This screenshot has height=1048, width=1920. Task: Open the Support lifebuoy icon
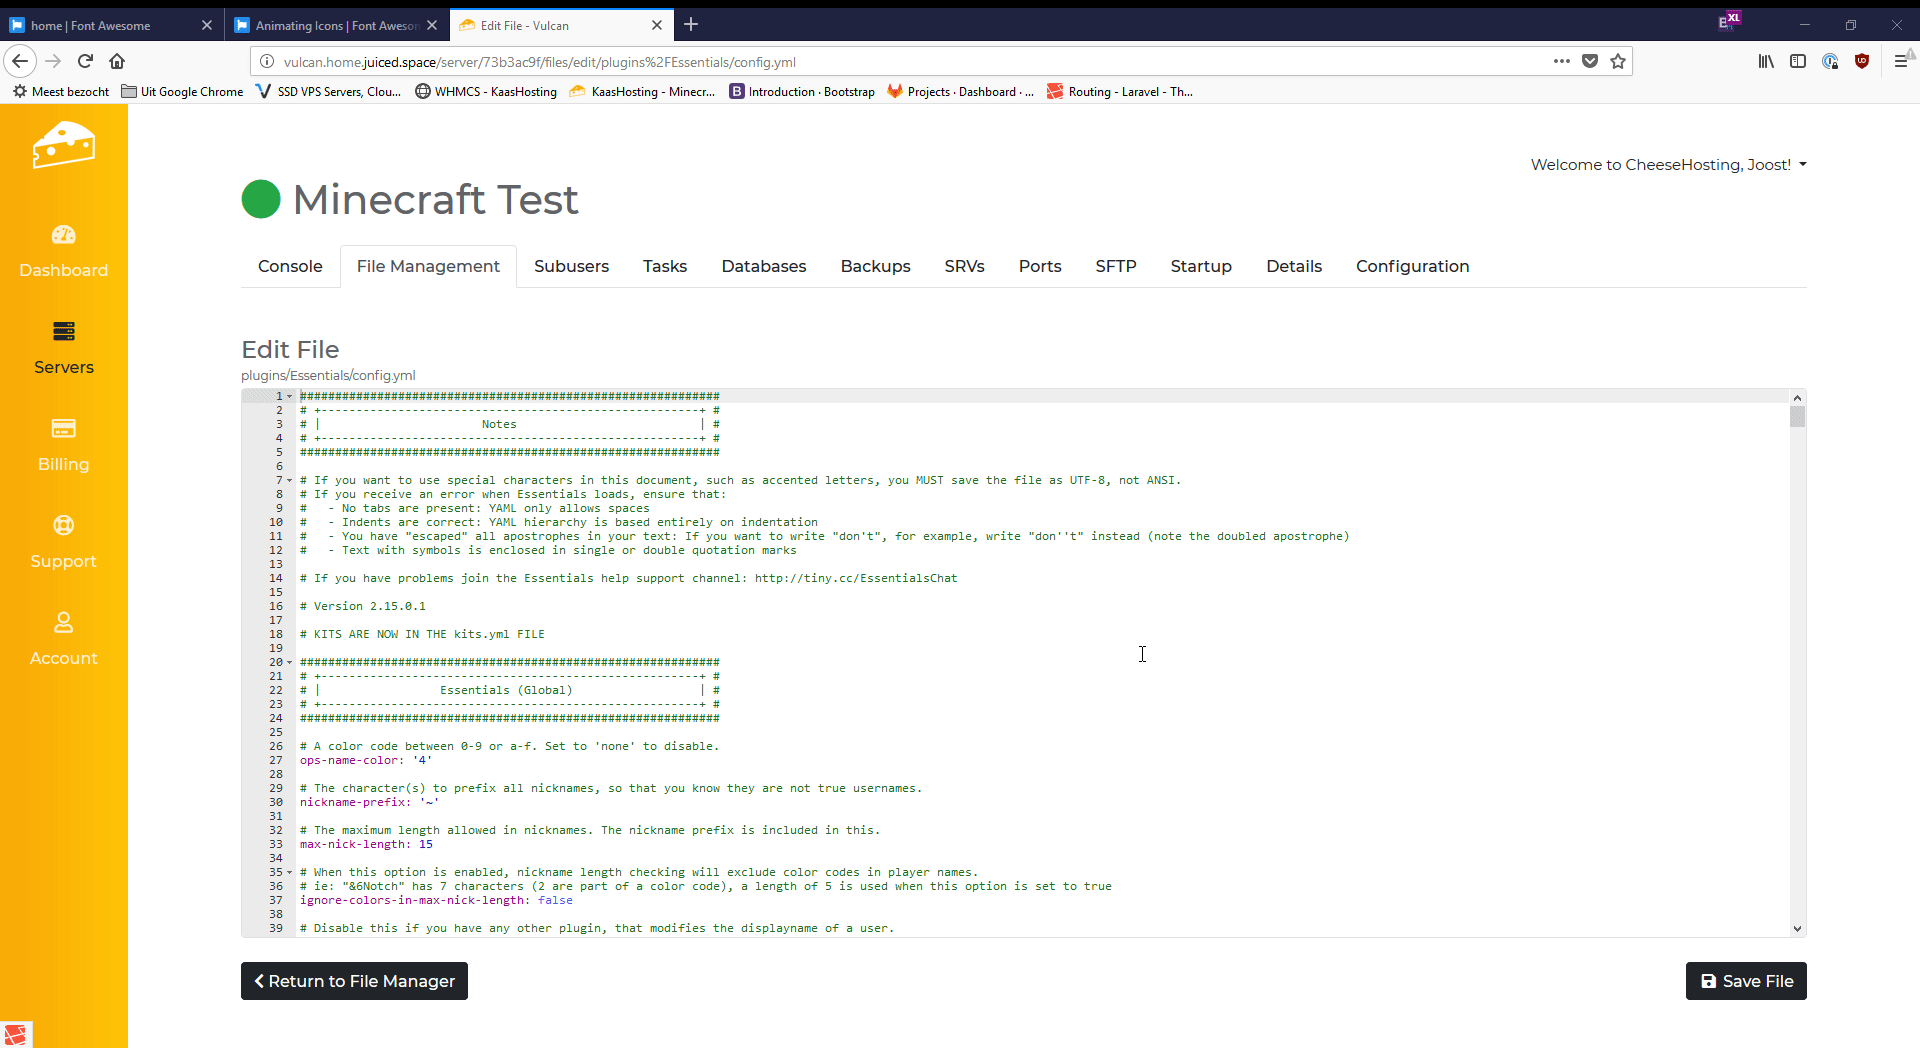coord(63,526)
